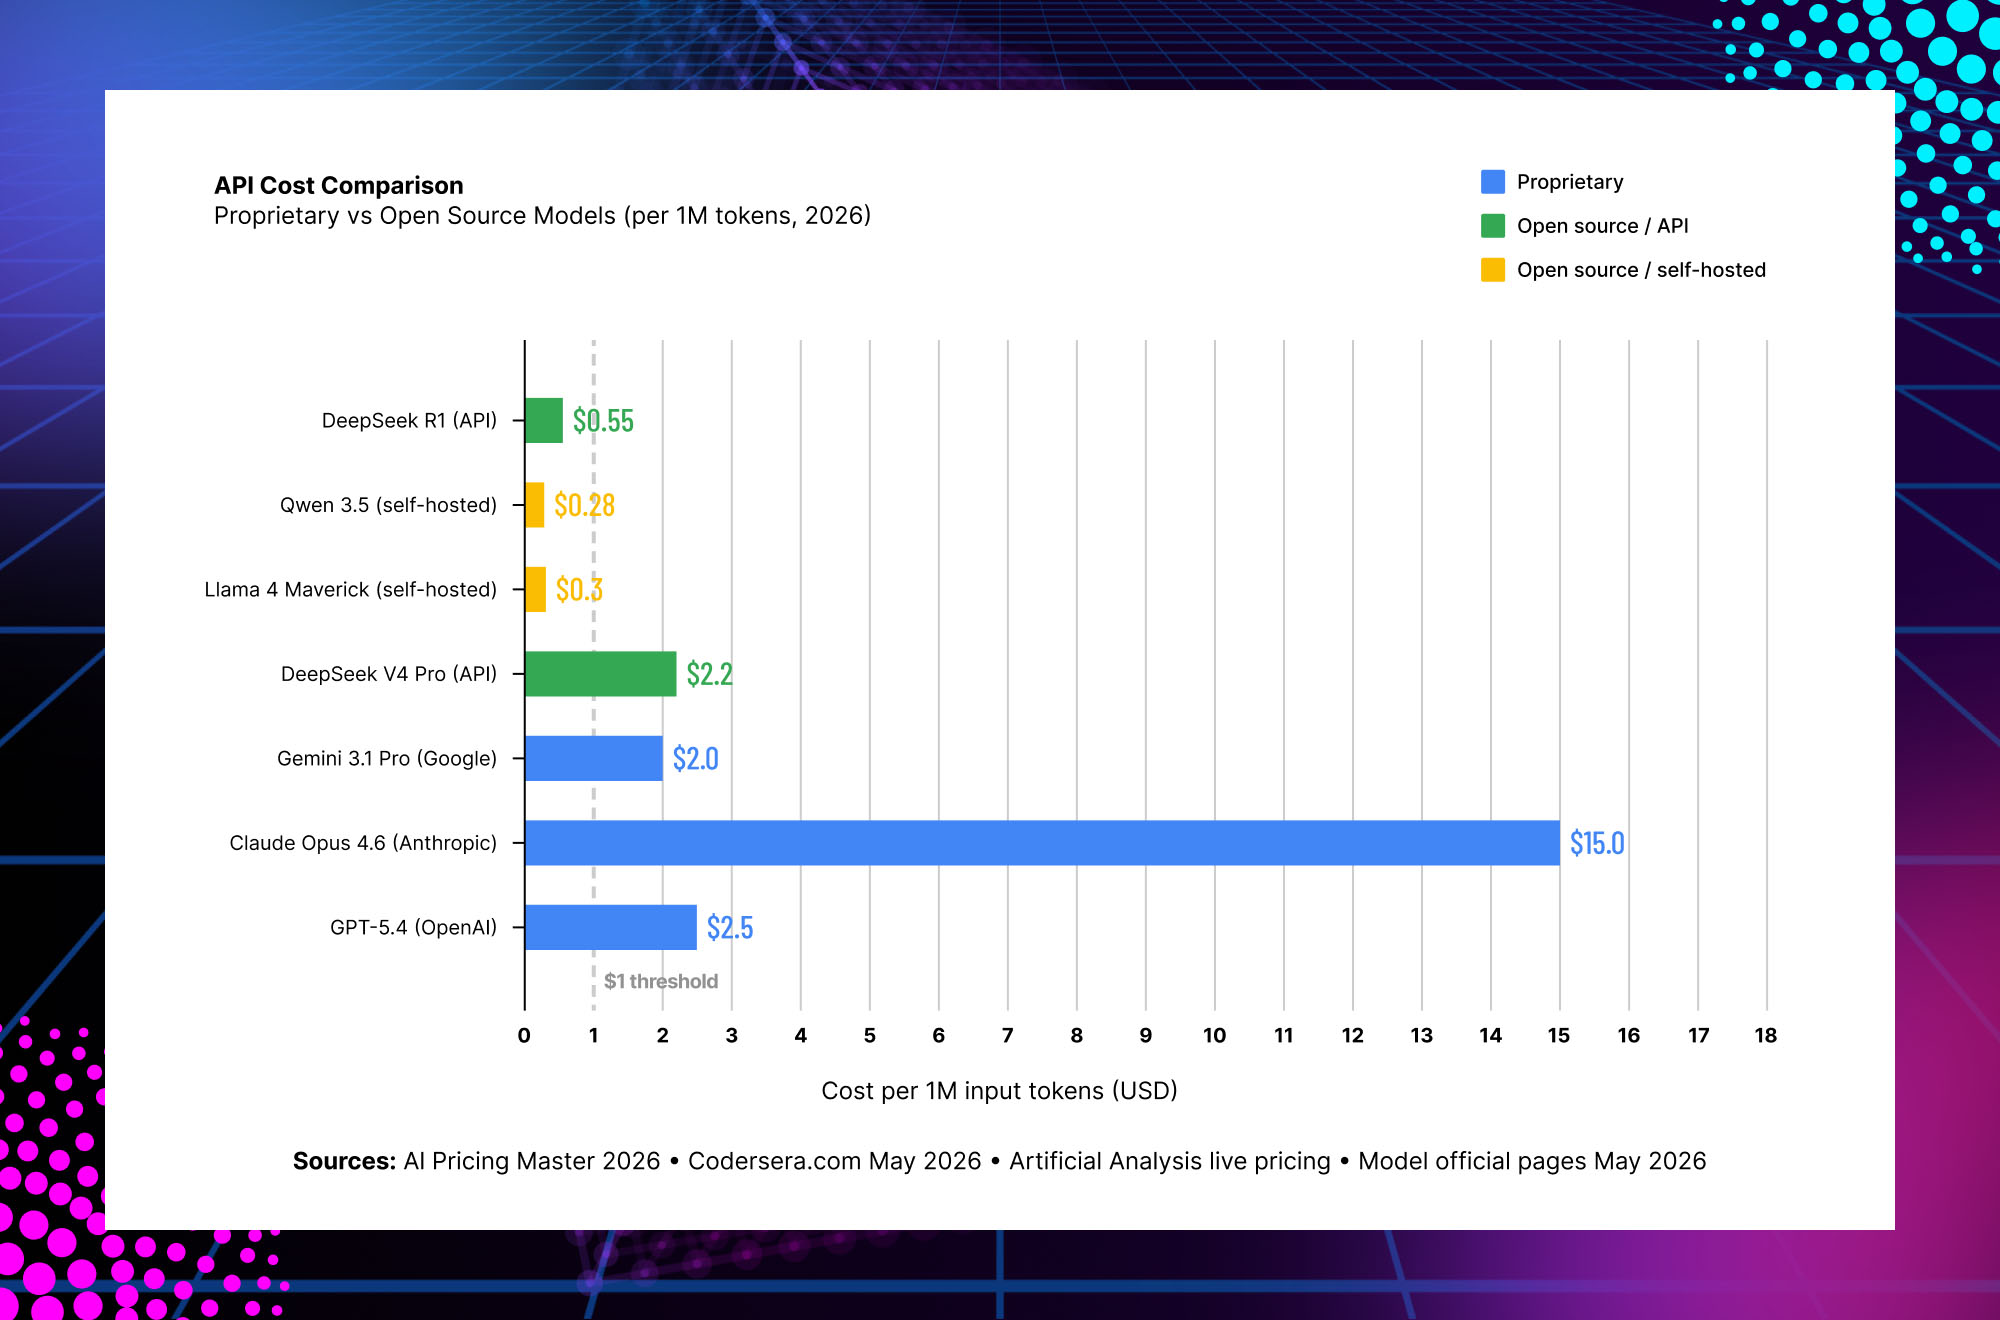The image size is (2000, 1320).
Task: Click 'Cost per 1M input tokens (USD)' axis title
Action: click(999, 1091)
